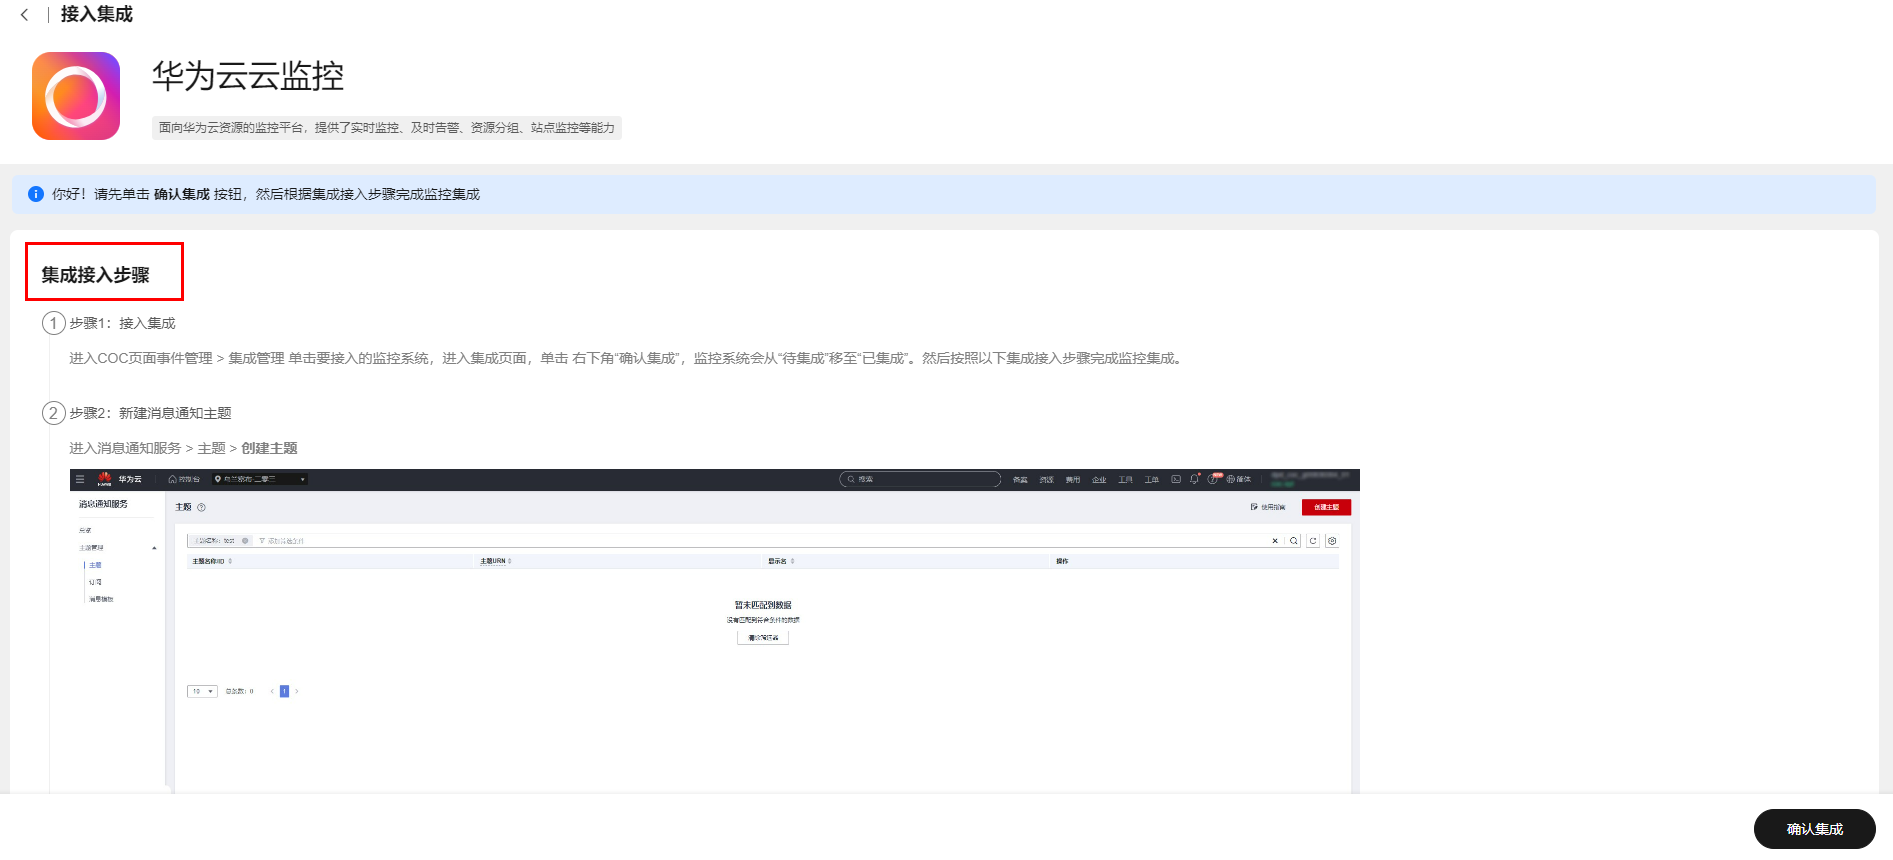Click the step 1 paragraph starting 进入COC页面事件管理
1893x860 pixels.
point(627,358)
